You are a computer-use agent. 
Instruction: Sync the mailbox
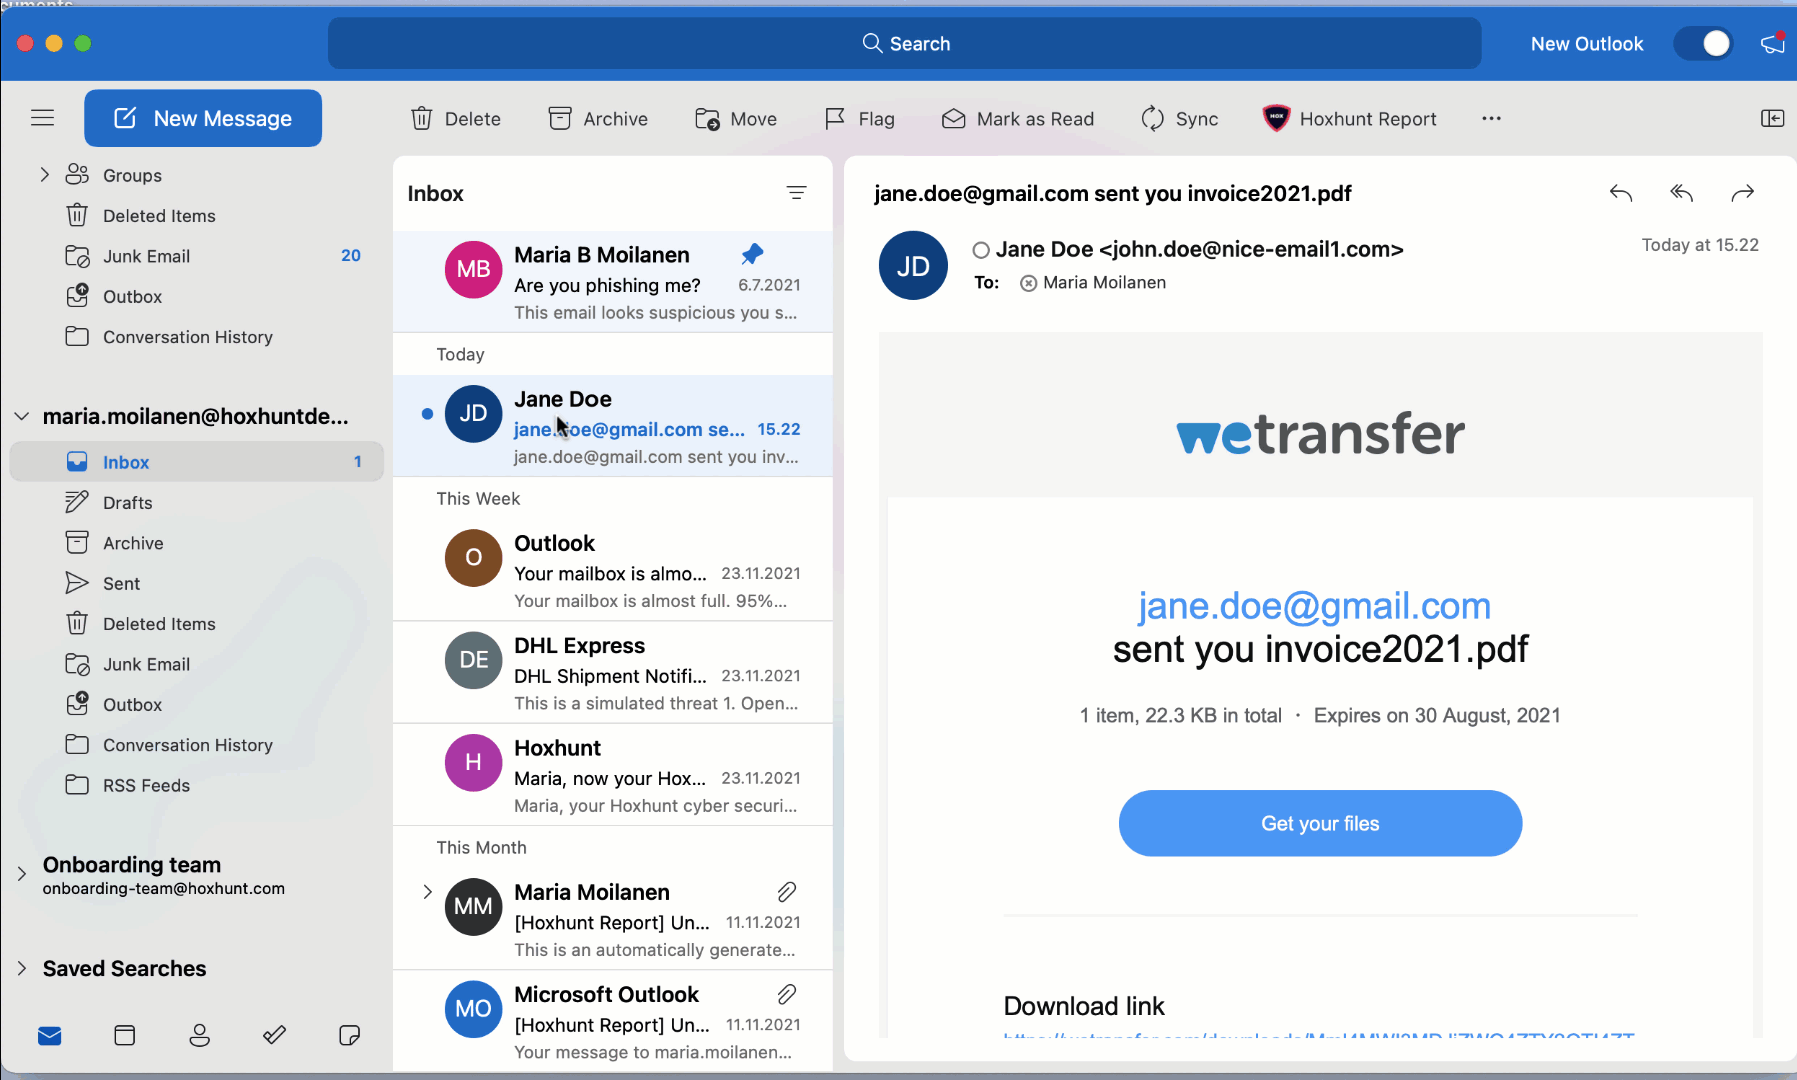point(1180,119)
